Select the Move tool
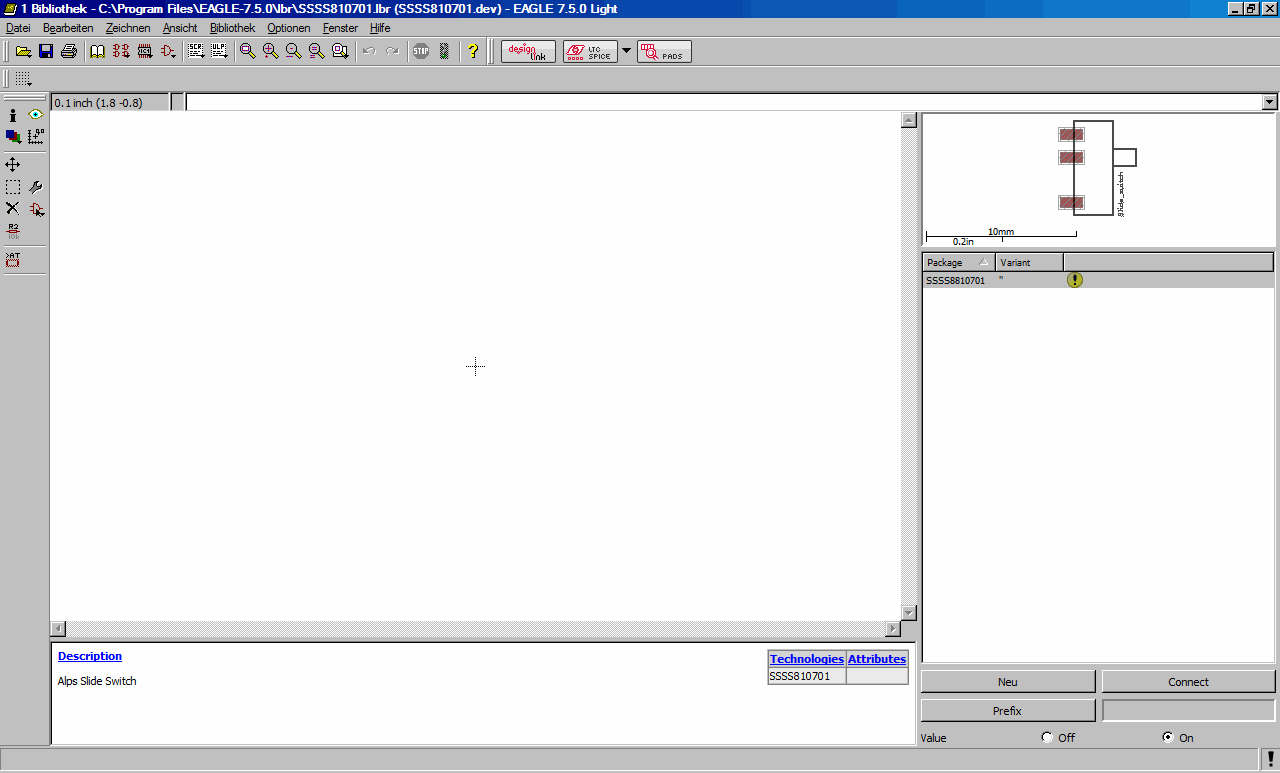 click(13, 164)
